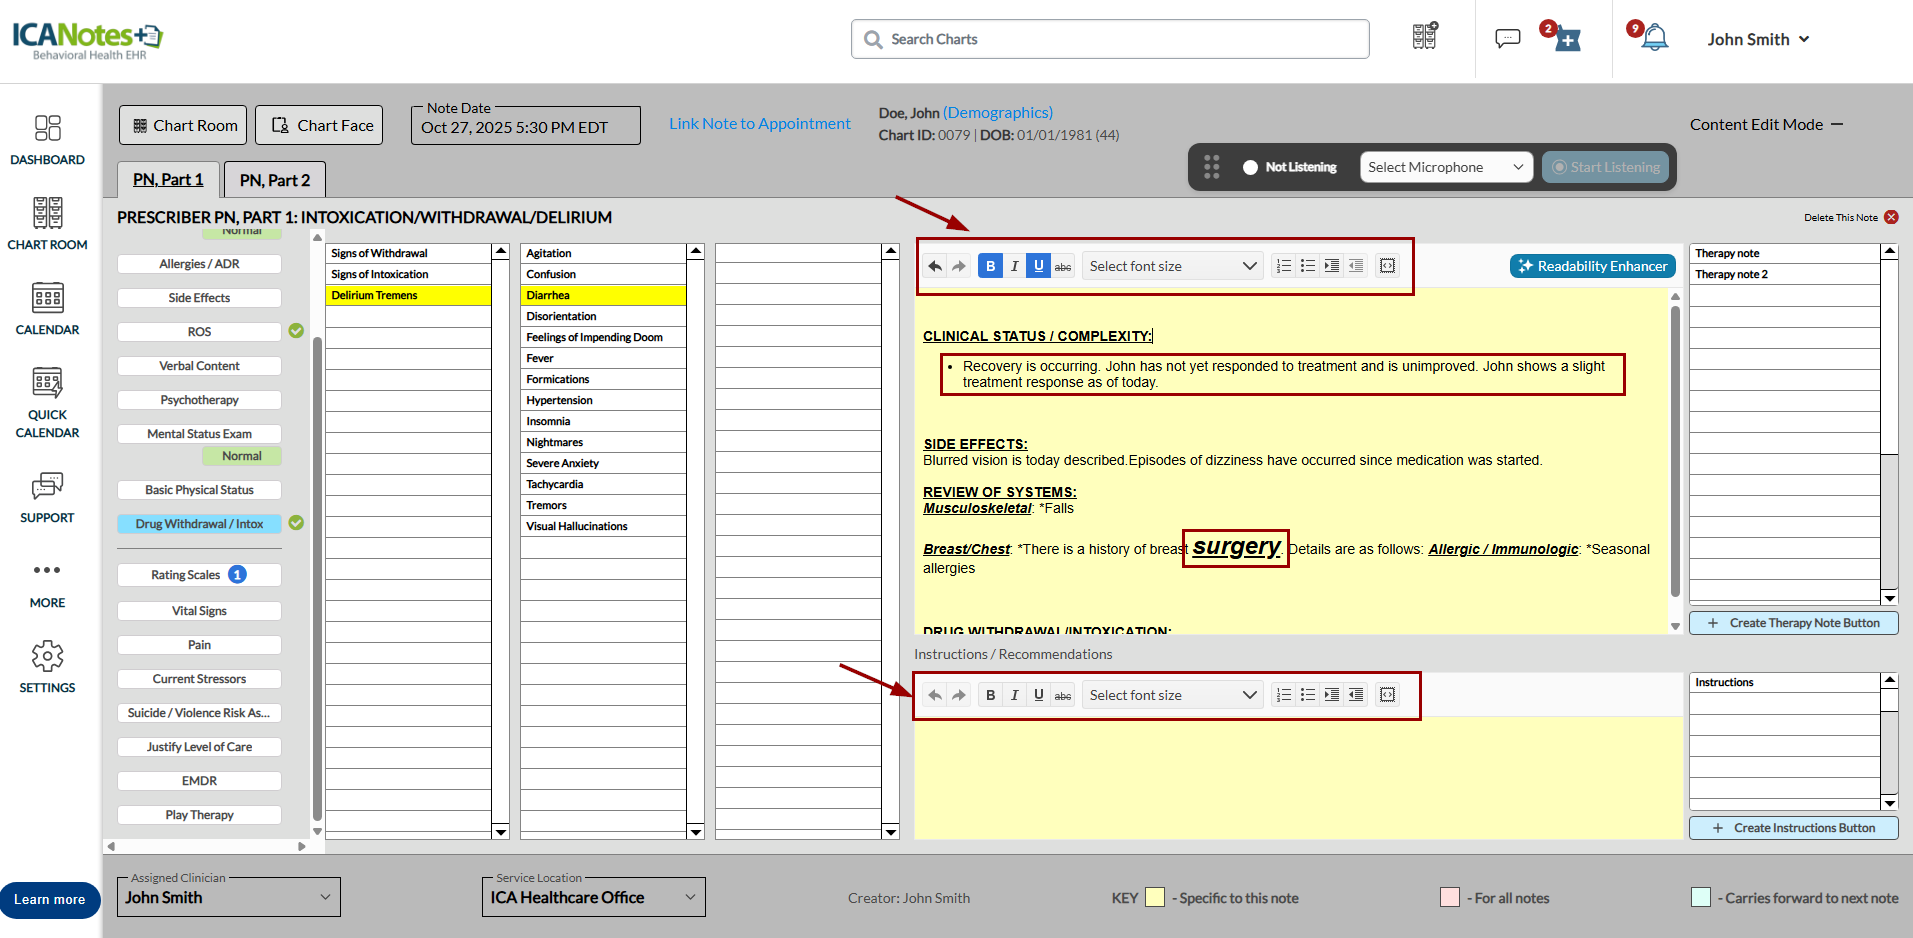Open the Calendar sidebar icon
Viewport: 1913px width, 938px height.
[x=47, y=308]
